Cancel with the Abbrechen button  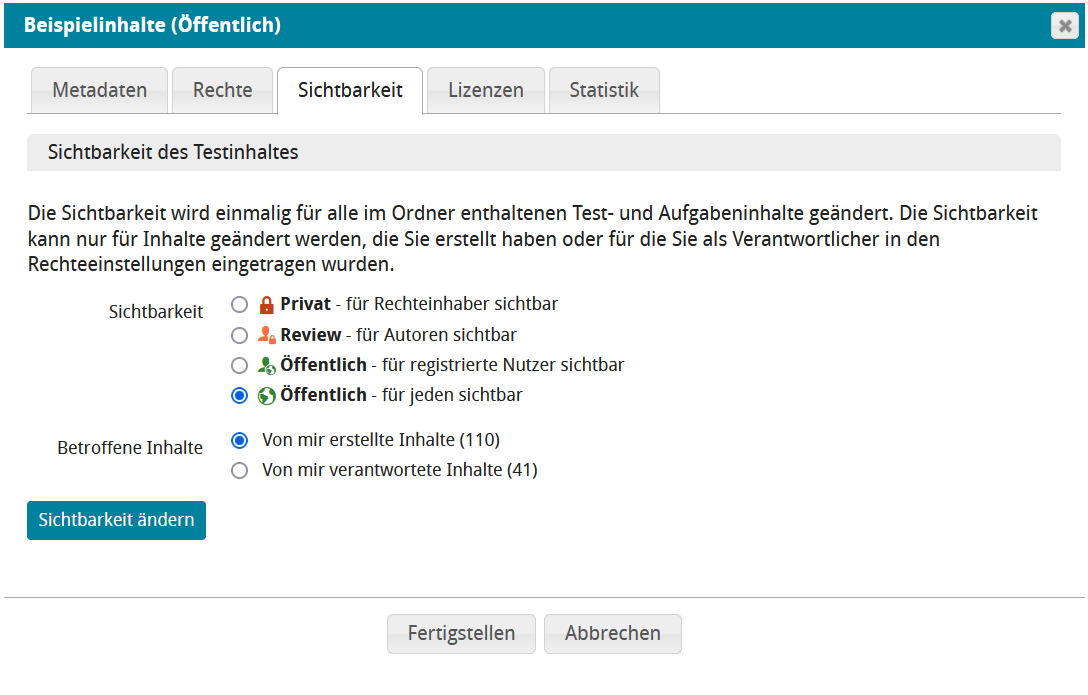[x=612, y=633]
